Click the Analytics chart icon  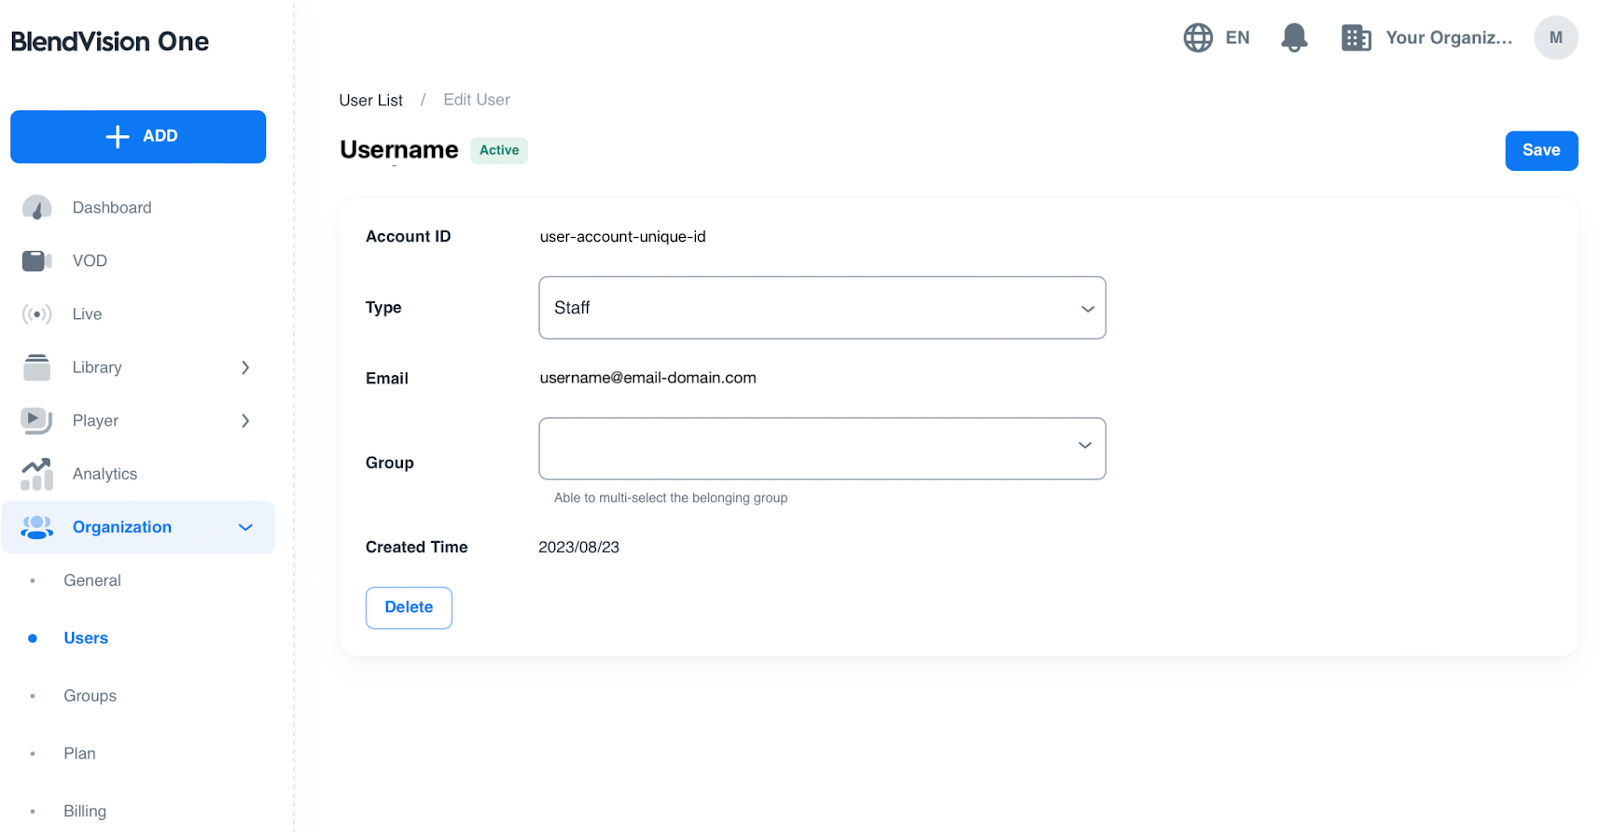pyautogui.click(x=37, y=474)
